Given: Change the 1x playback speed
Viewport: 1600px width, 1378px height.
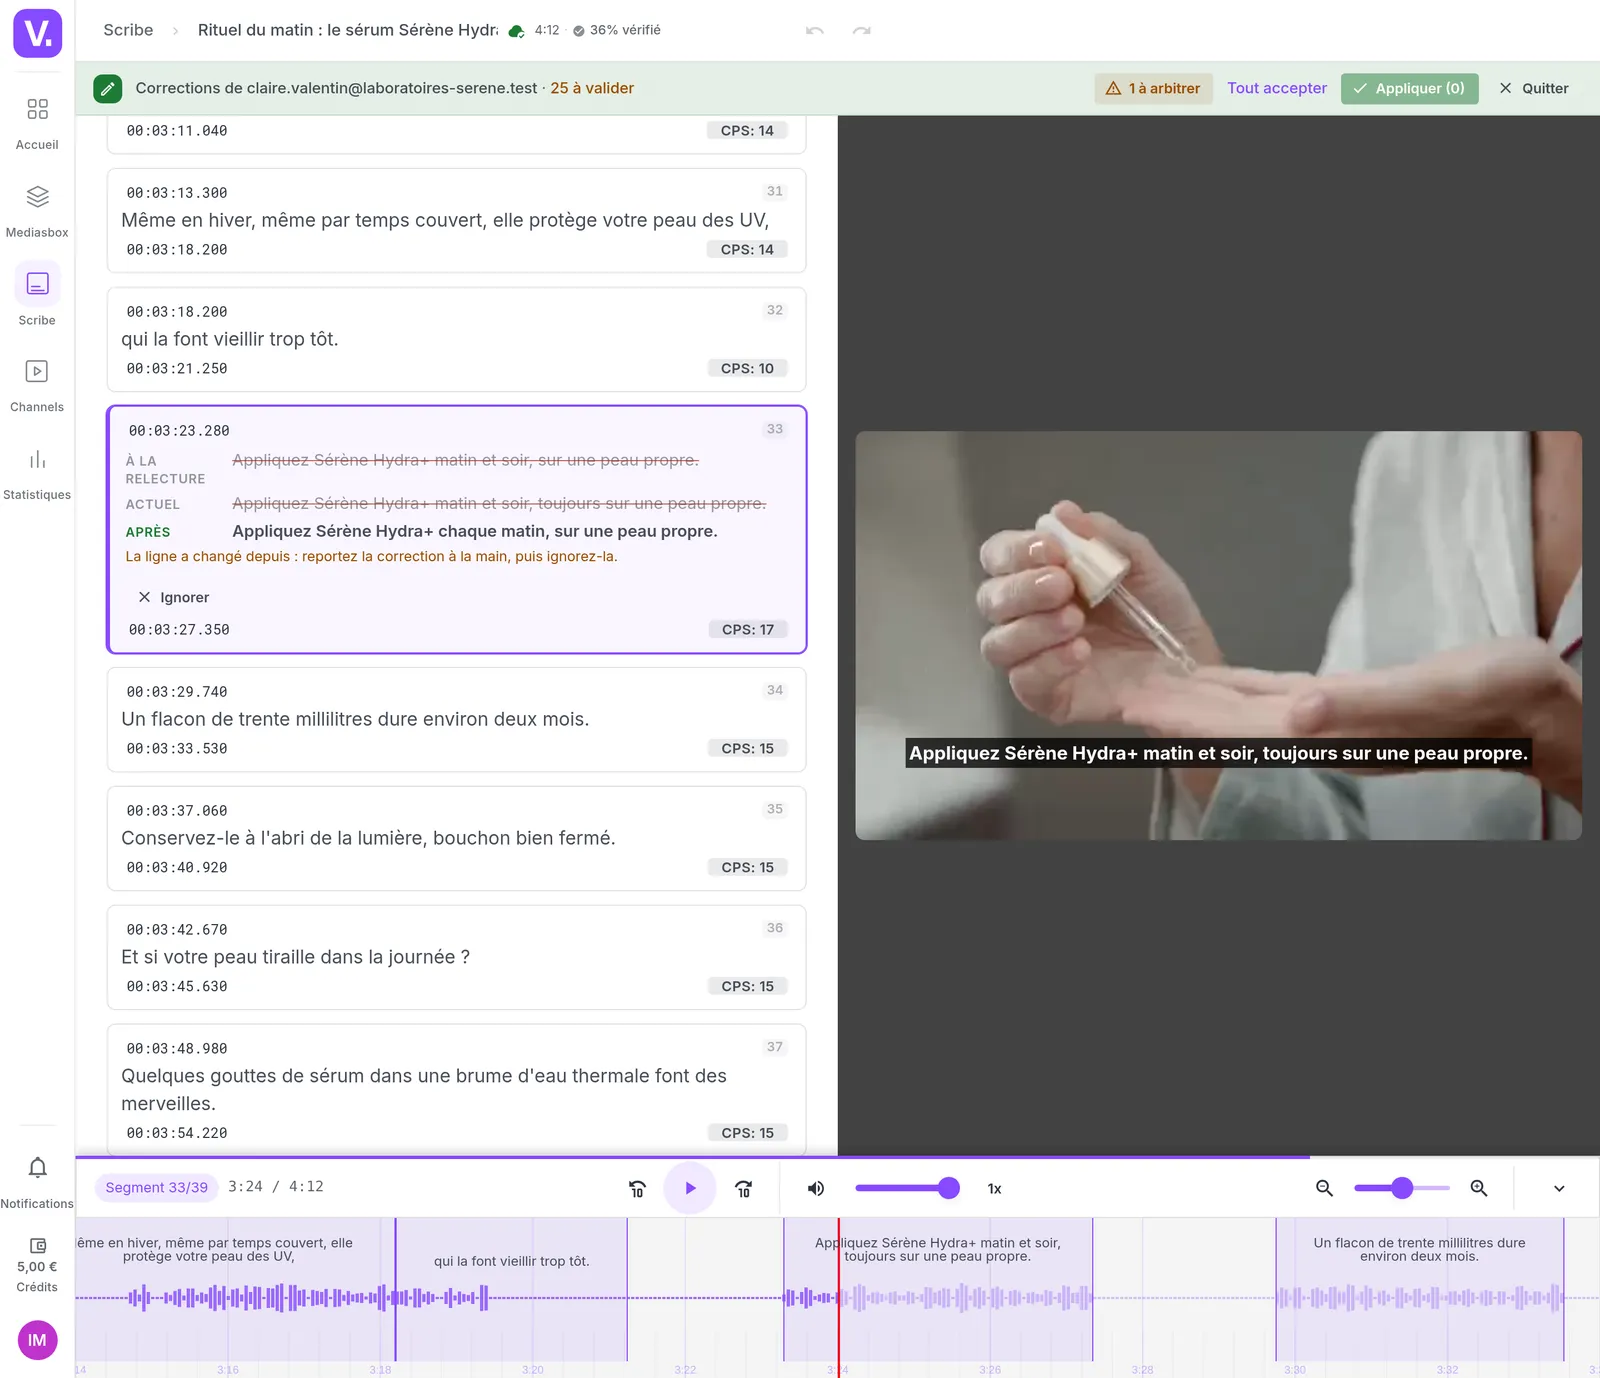Looking at the screenshot, I should coord(994,1188).
